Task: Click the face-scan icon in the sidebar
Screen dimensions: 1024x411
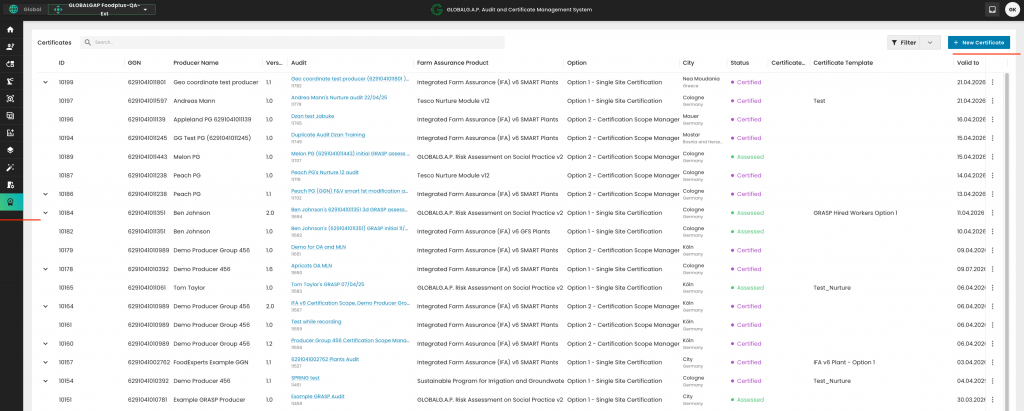Action: 10,98
